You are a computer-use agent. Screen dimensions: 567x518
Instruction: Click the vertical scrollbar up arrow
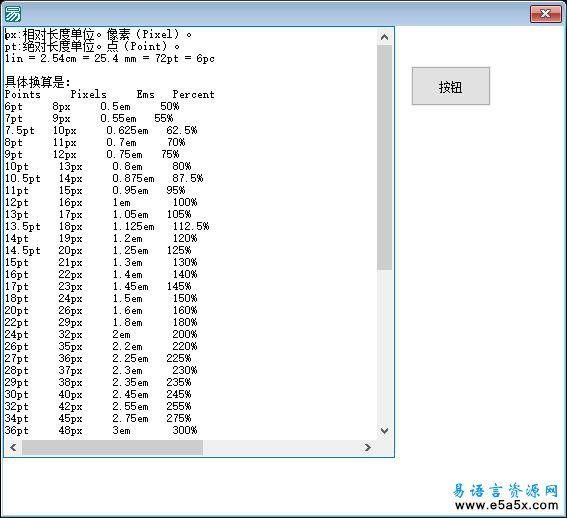point(384,37)
